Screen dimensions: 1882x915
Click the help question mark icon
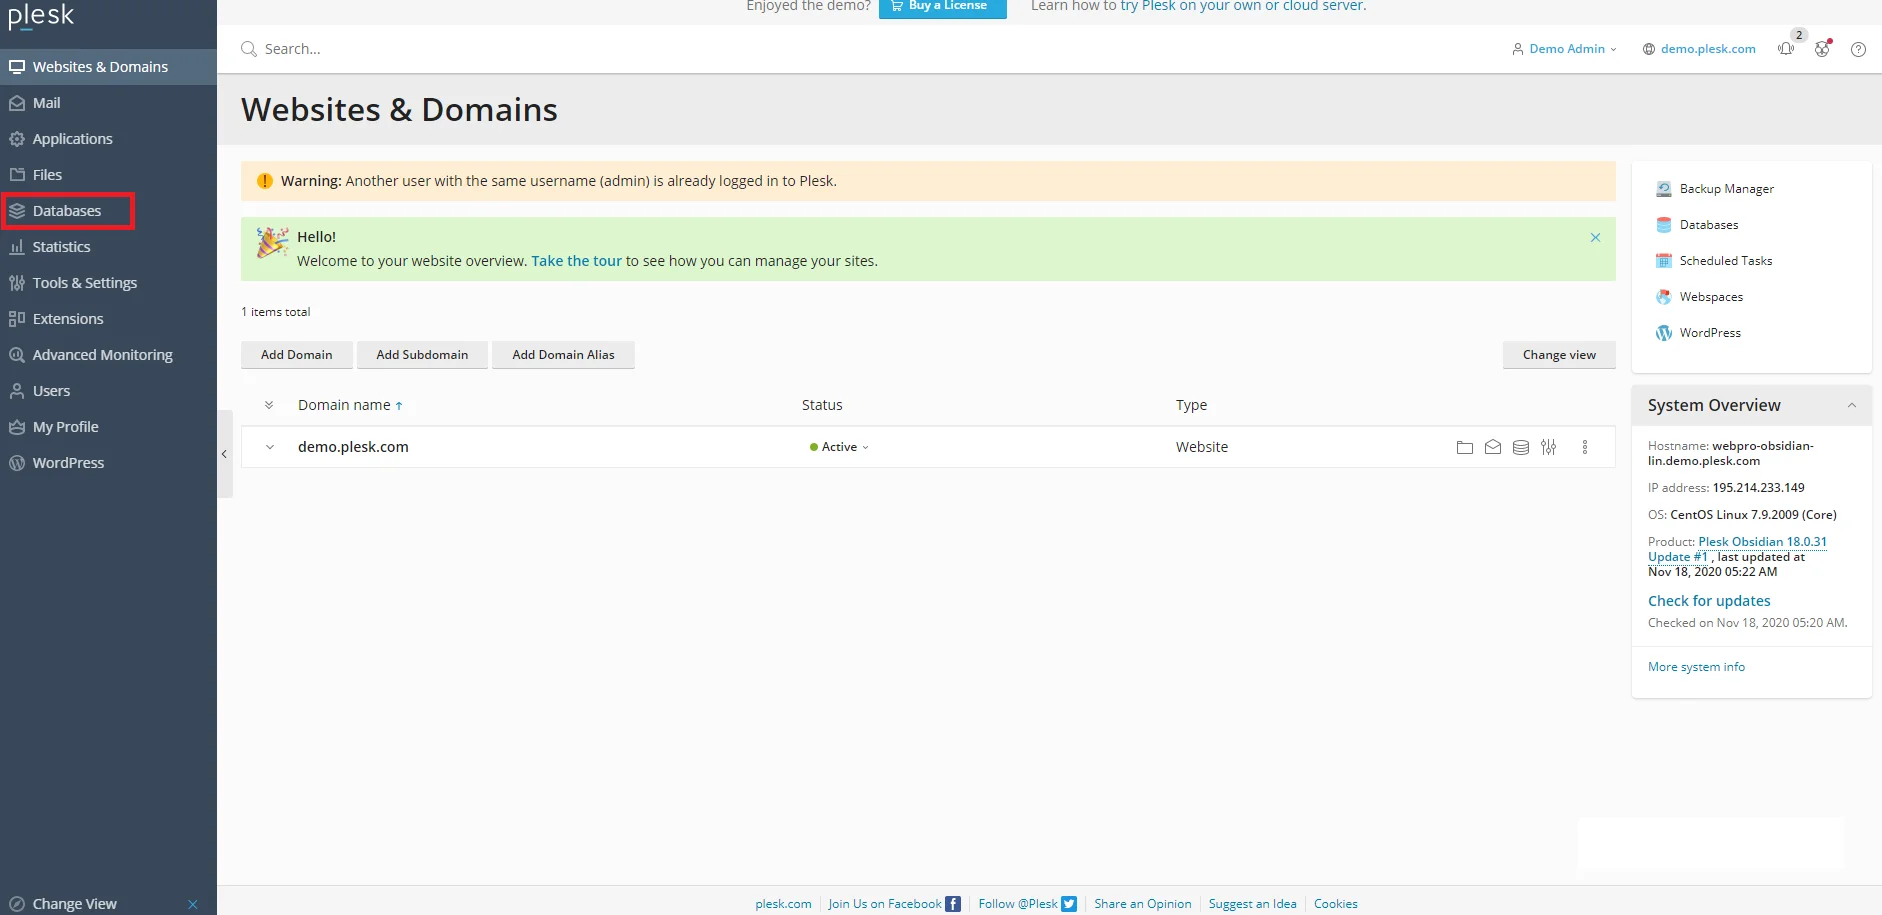click(x=1858, y=49)
